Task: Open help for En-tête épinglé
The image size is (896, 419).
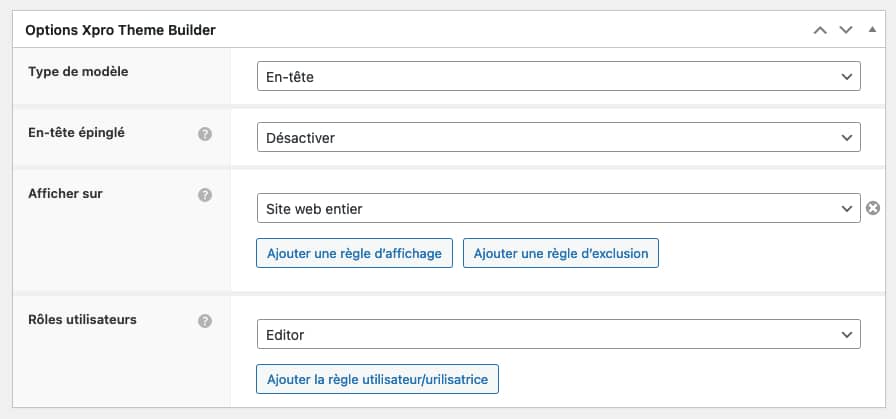Action: point(205,134)
